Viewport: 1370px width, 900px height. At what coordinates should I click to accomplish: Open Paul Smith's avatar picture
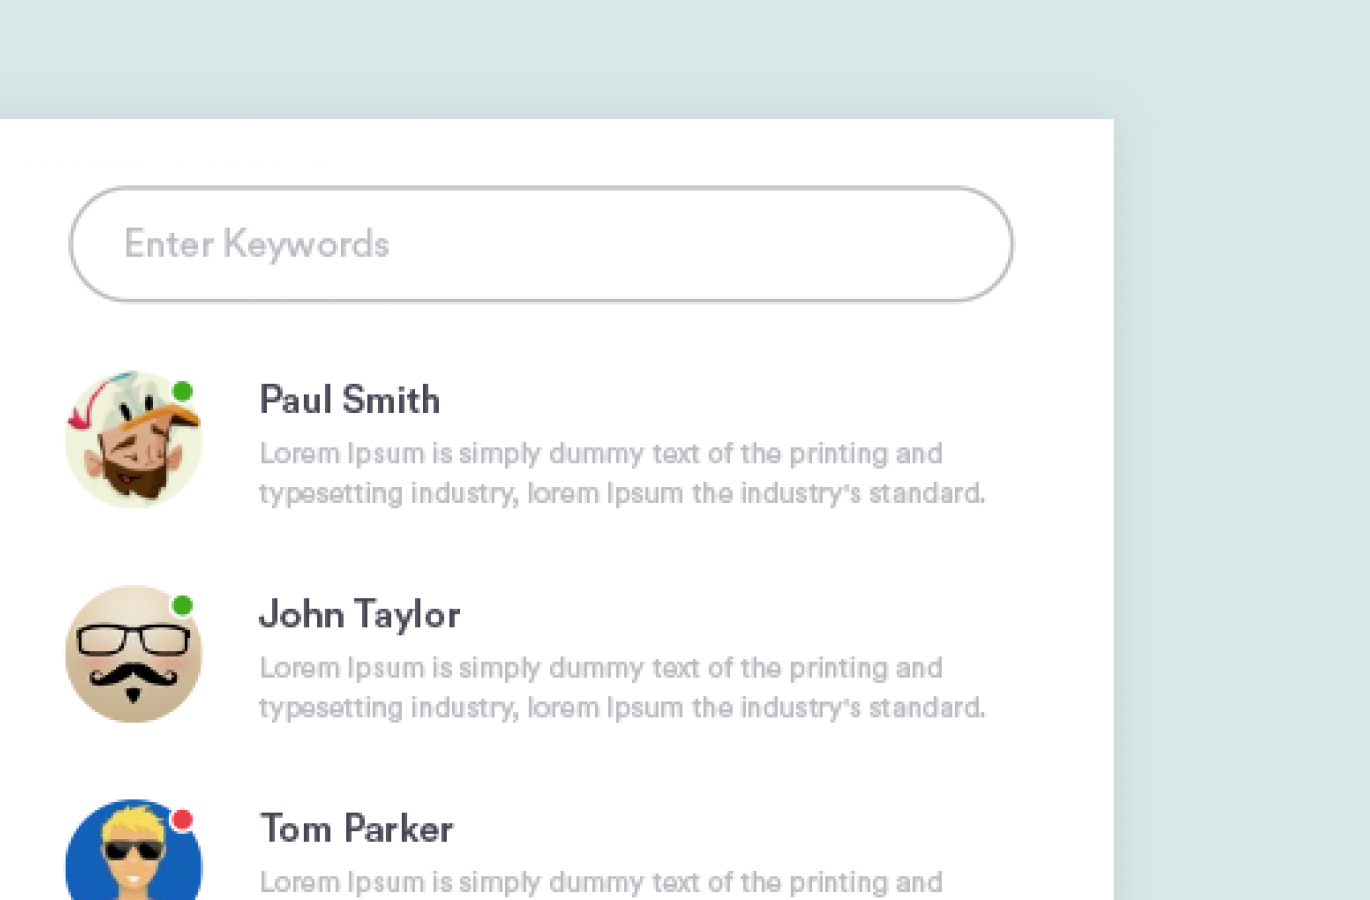pos(134,440)
